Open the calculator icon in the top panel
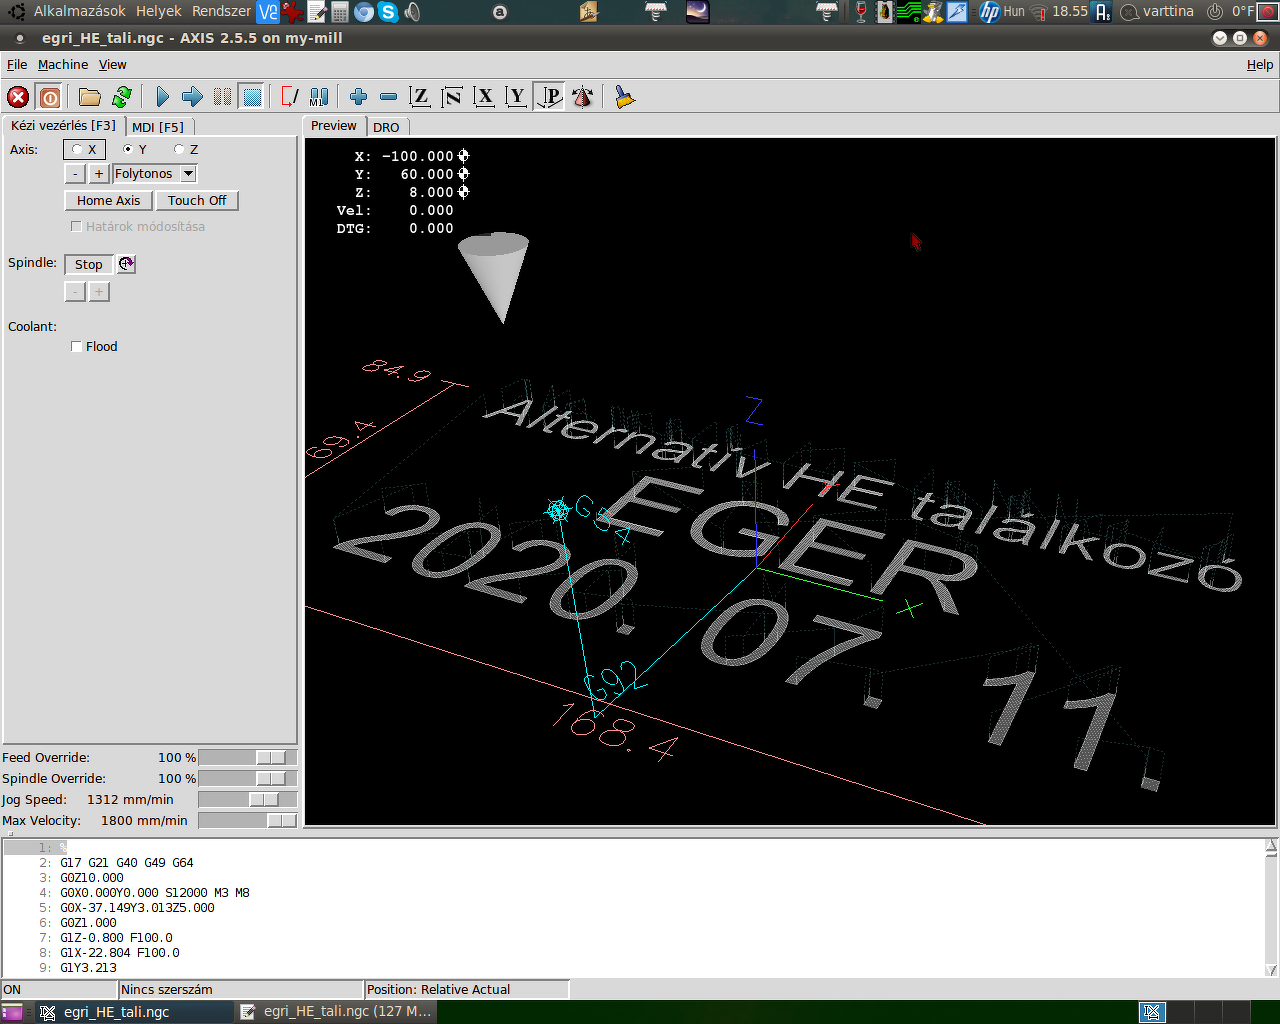Screen dimensions: 1280x1024 click(x=340, y=12)
